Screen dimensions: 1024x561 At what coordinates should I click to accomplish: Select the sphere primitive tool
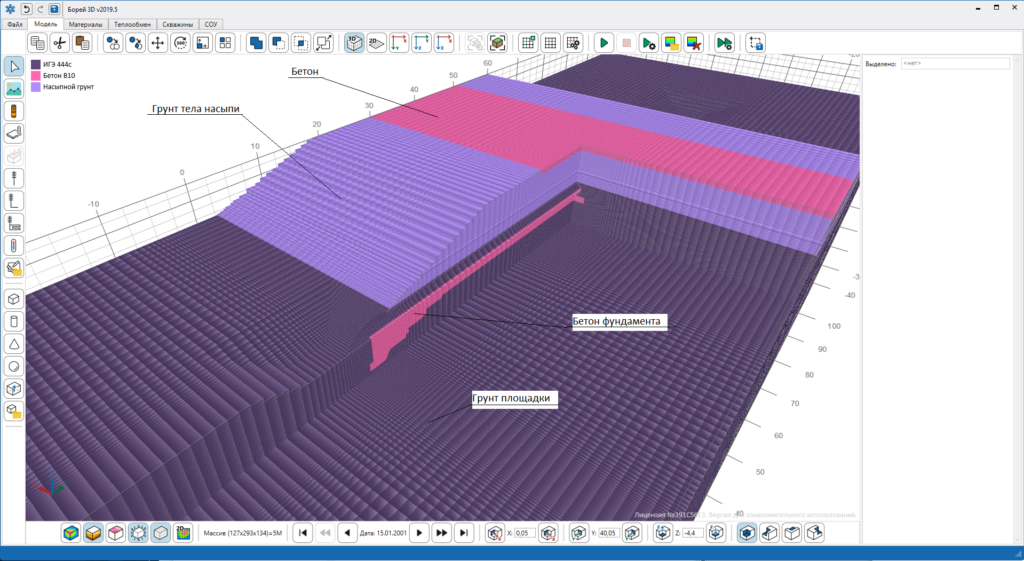(x=14, y=366)
